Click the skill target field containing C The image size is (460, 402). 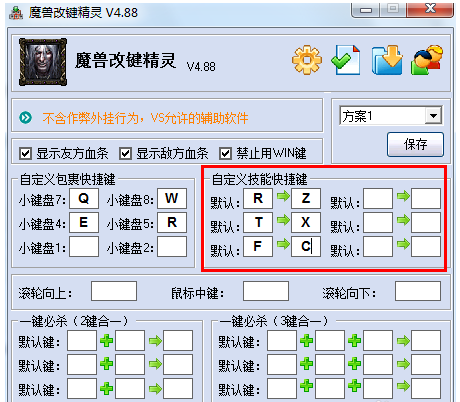coord(306,247)
